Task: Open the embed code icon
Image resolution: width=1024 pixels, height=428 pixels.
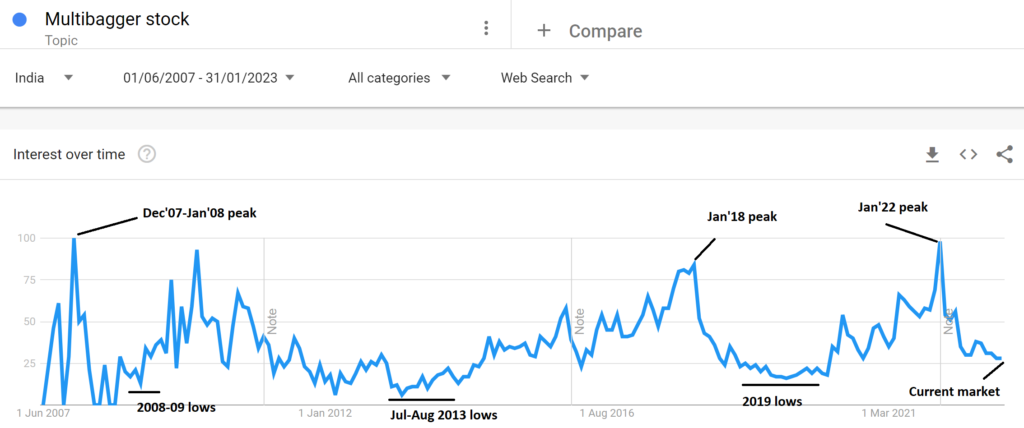Action: pyautogui.click(x=968, y=154)
